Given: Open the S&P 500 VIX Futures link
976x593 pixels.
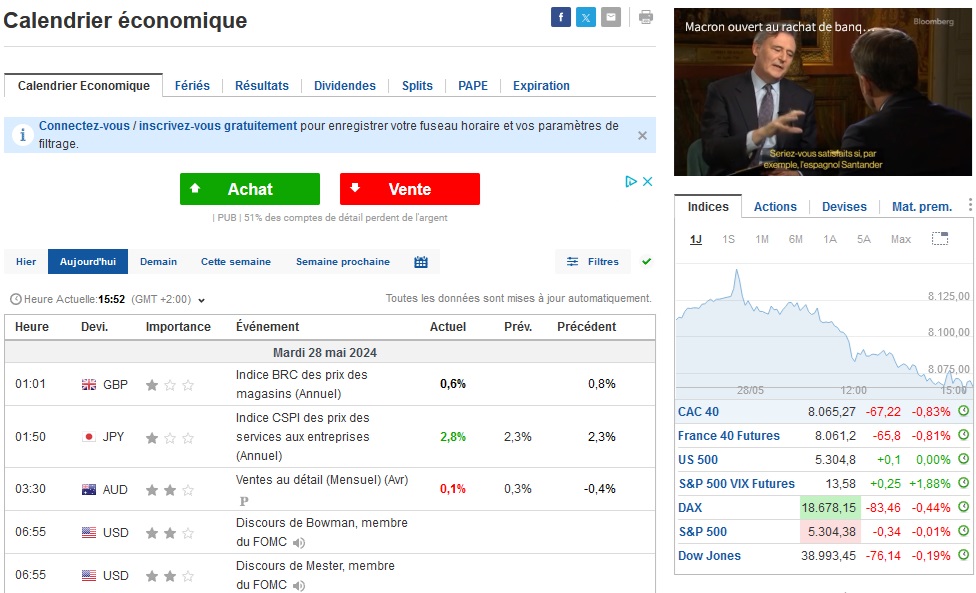Looking at the screenshot, I should point(736,483).
